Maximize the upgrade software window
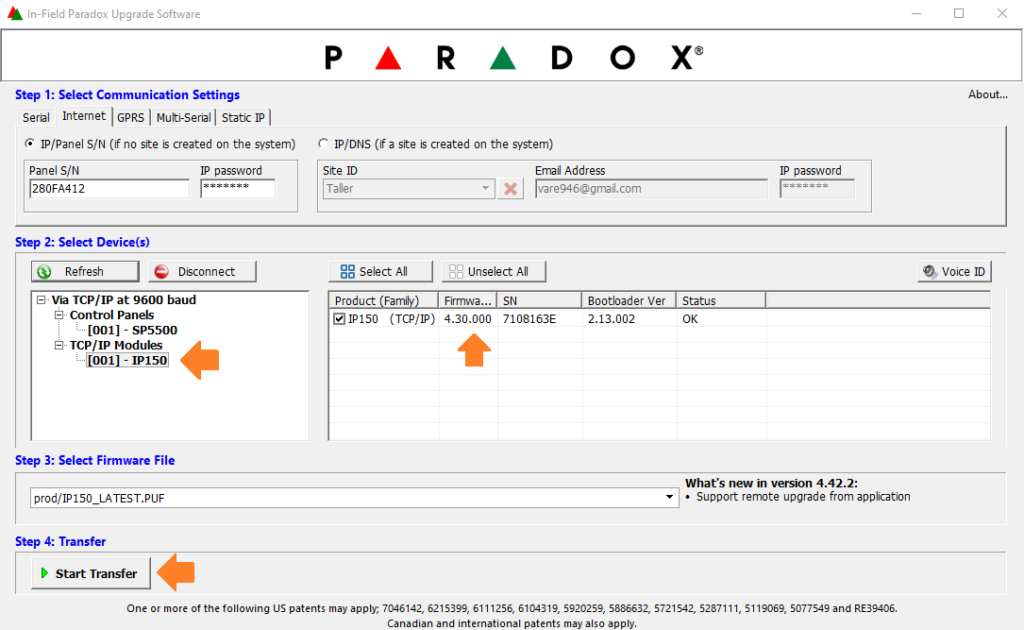The width and height of the screenshot is (1024, 630). tap(959, 14)
